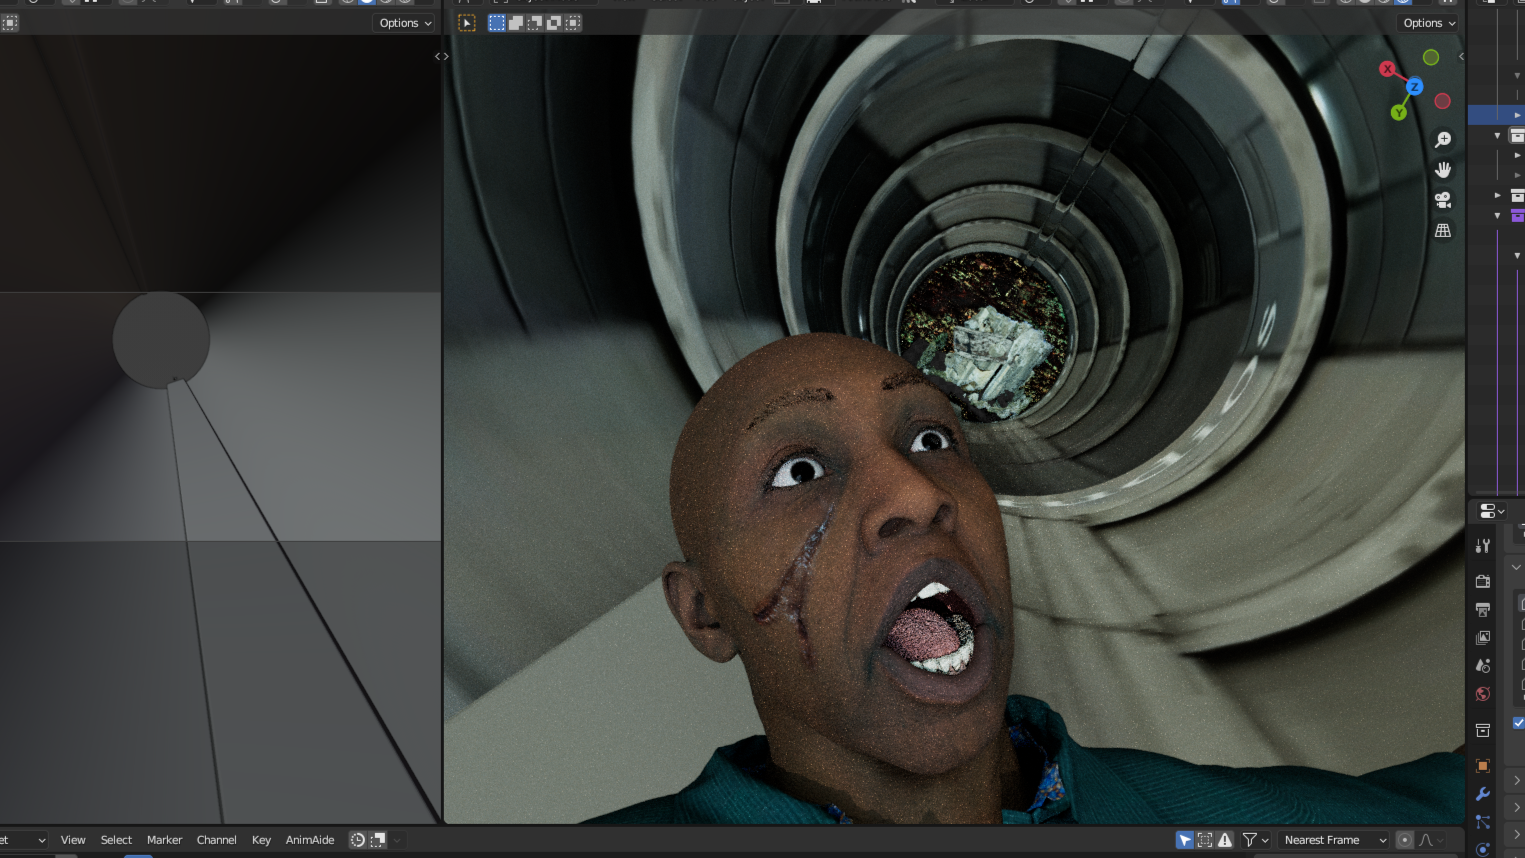This screenshot has height=858, width=1525.
Task: Click the pan hand viewport gizmo
Action: coord(1442,170)
